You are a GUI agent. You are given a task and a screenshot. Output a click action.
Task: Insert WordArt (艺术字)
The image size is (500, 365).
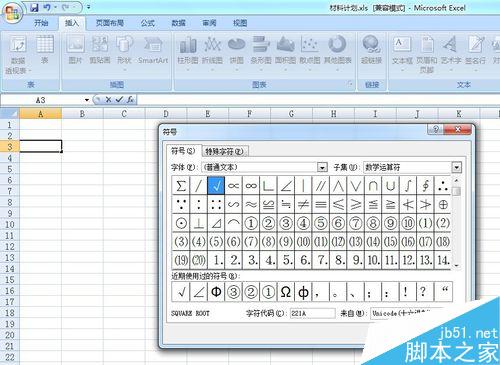(451, 52)
